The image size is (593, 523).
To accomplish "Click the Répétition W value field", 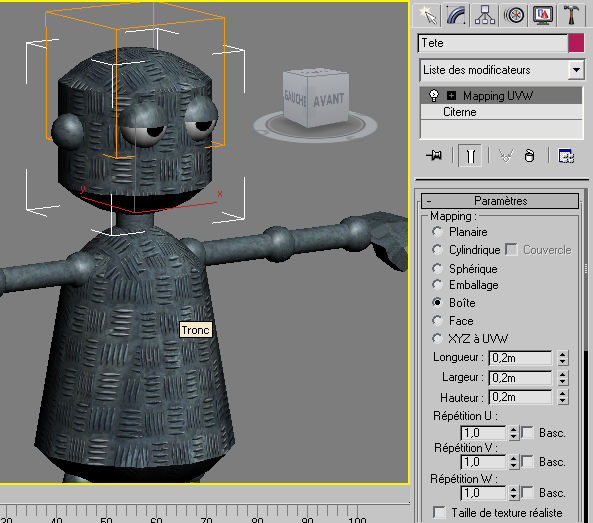I will 483,493.
